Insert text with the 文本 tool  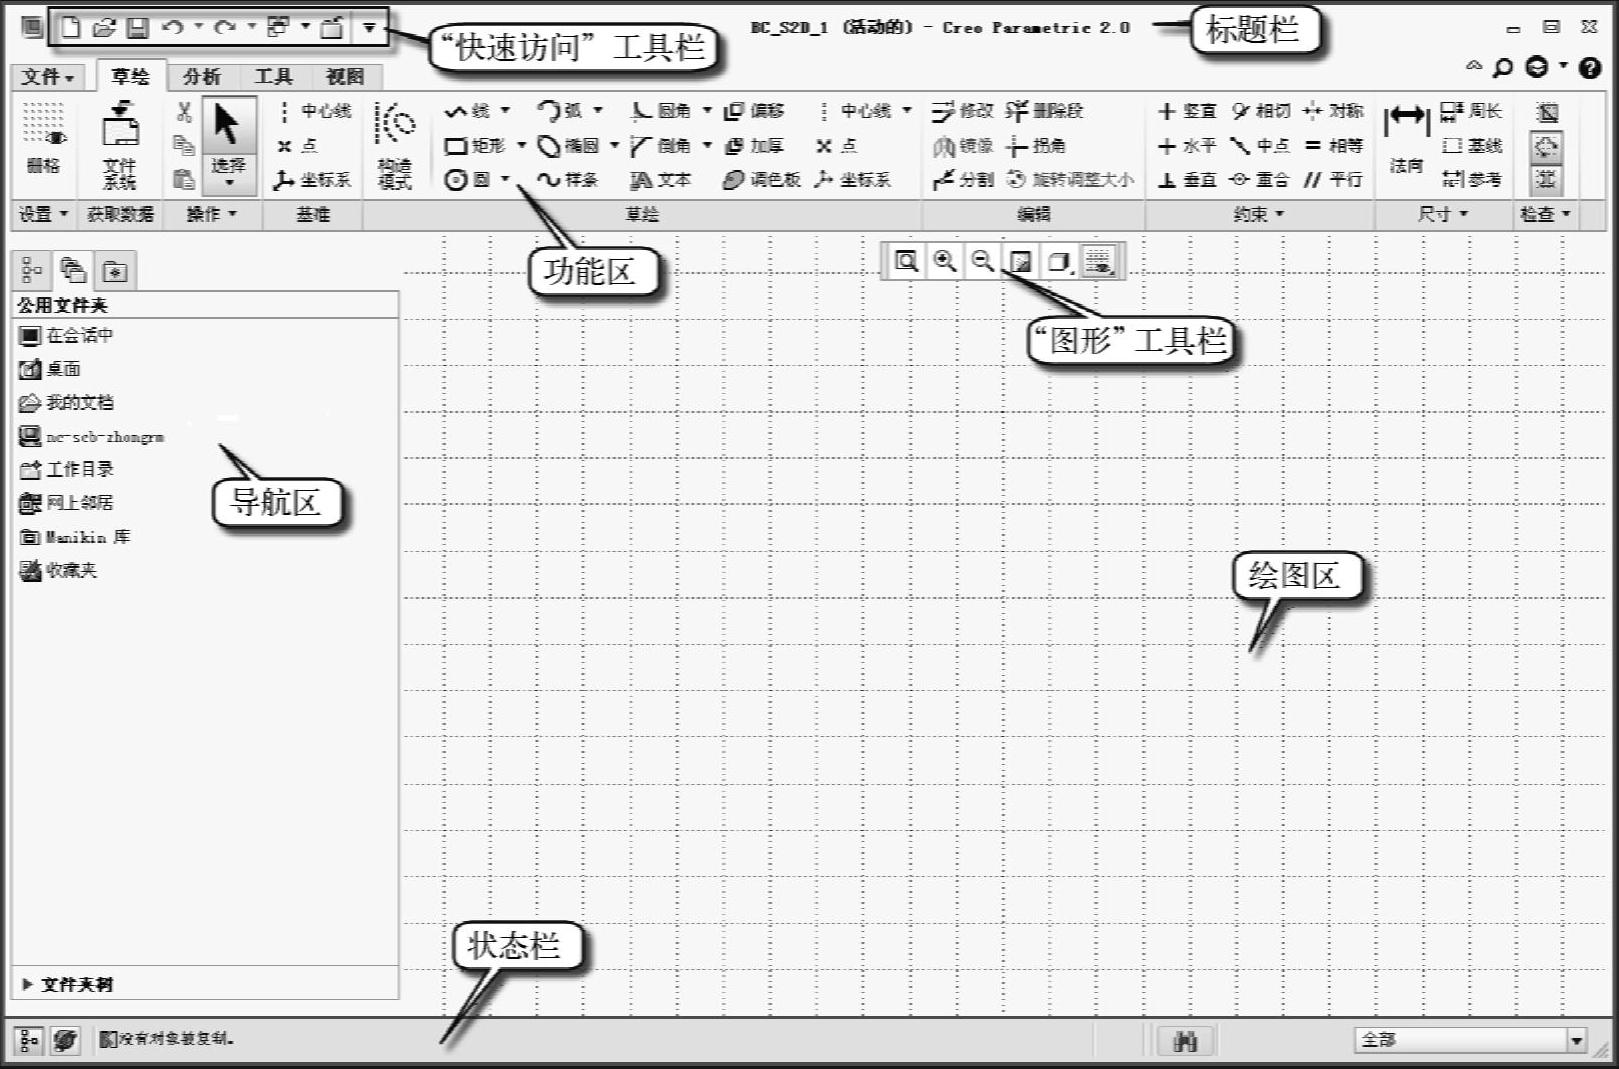tap(661, 180)
